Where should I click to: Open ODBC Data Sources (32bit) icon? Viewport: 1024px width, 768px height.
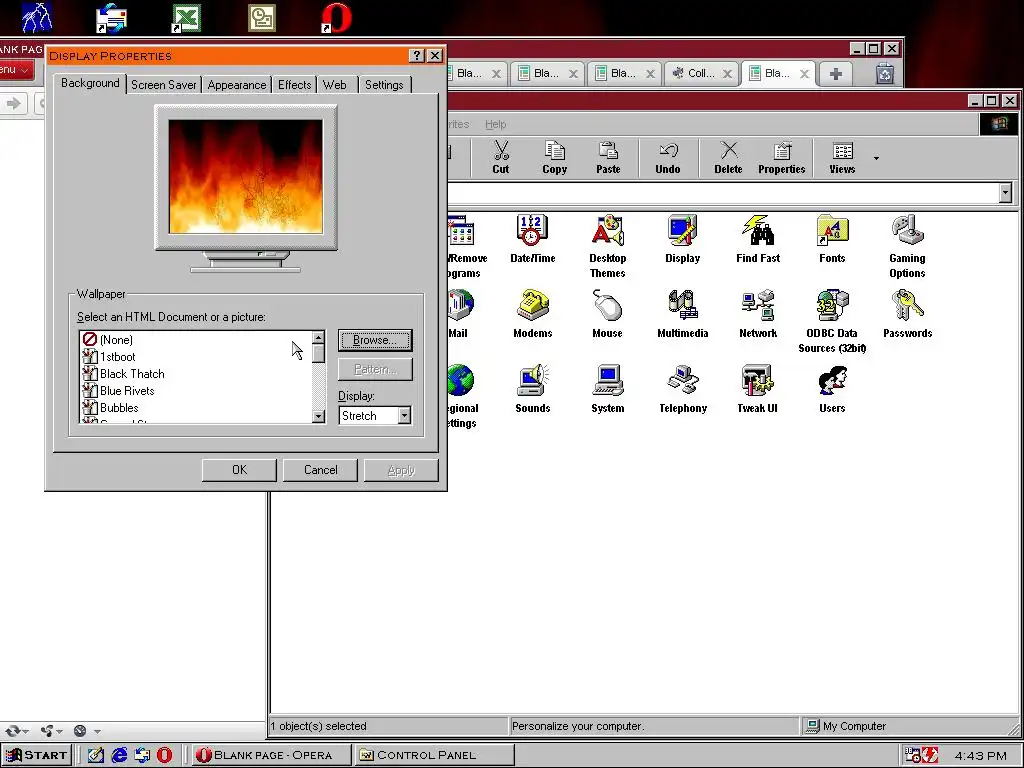point(832,321)
